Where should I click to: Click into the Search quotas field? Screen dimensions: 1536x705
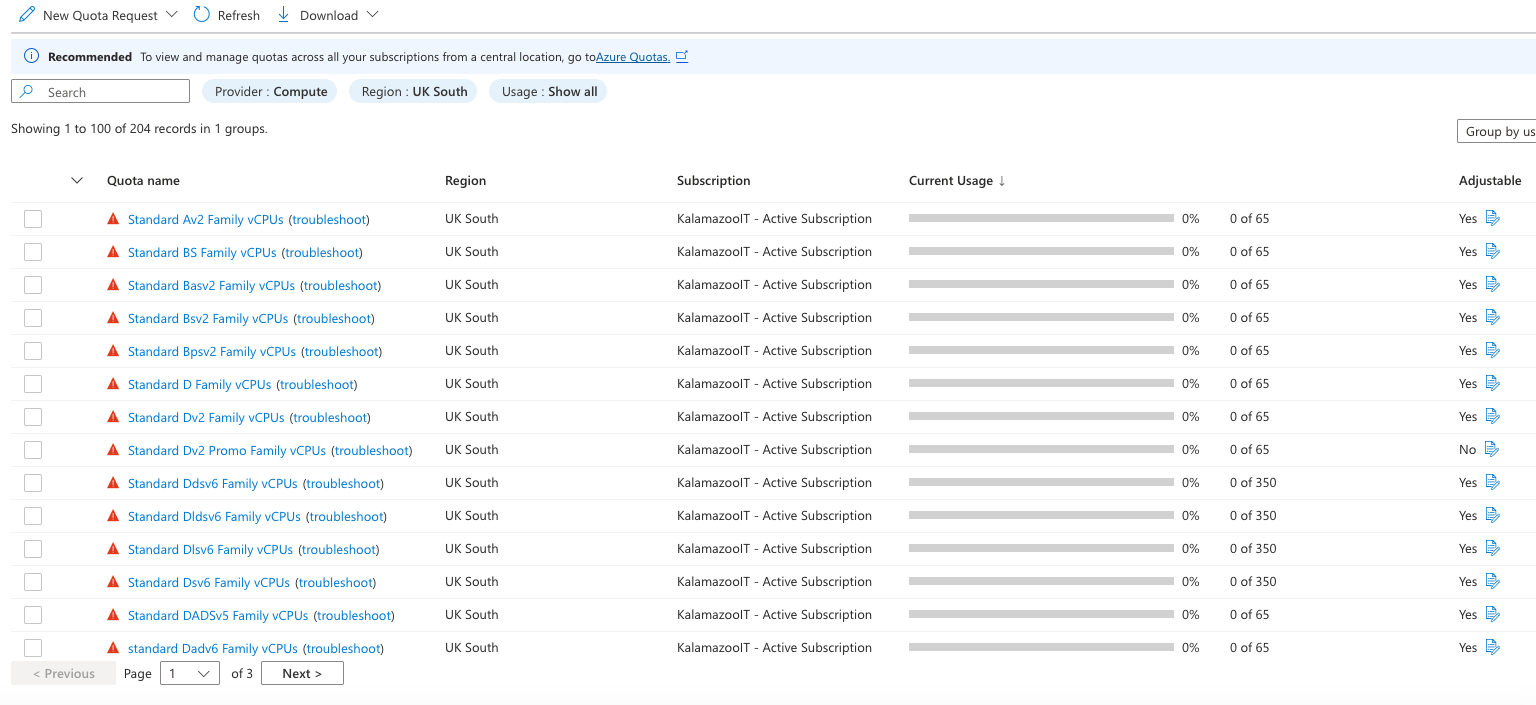tap(110, 92)
